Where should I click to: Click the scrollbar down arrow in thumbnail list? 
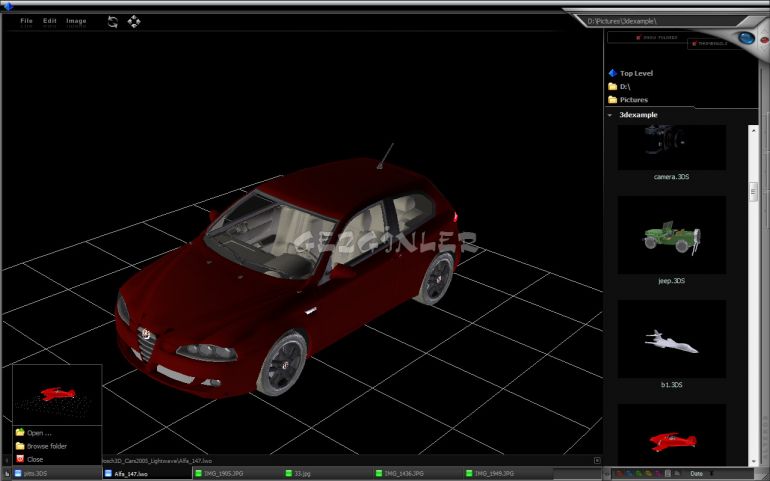point(753,461)
